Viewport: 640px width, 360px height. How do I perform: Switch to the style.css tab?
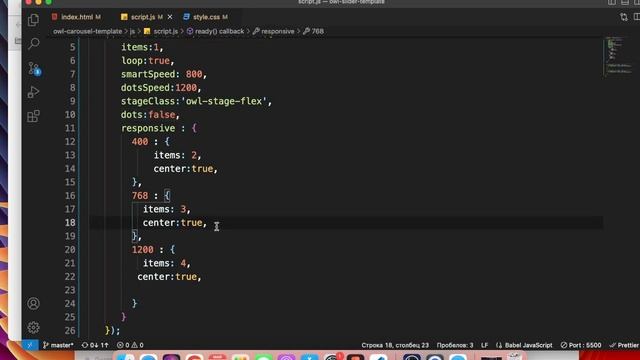point(206,17)
